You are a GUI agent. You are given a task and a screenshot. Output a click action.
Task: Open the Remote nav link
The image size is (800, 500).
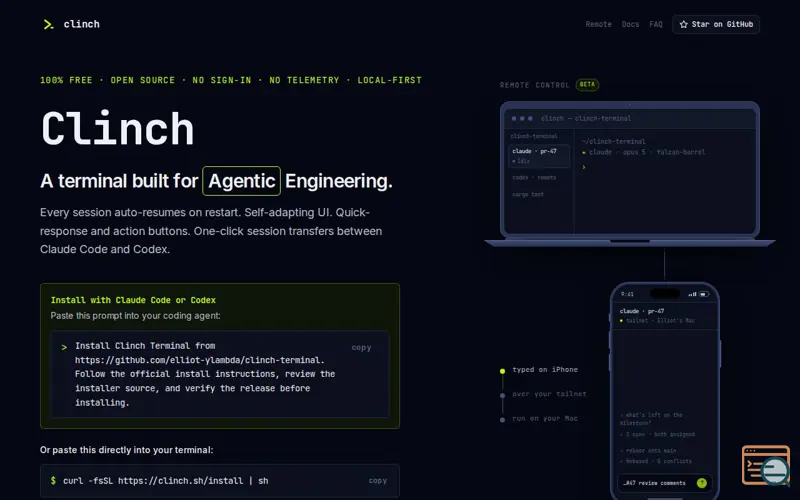point(598,24)
